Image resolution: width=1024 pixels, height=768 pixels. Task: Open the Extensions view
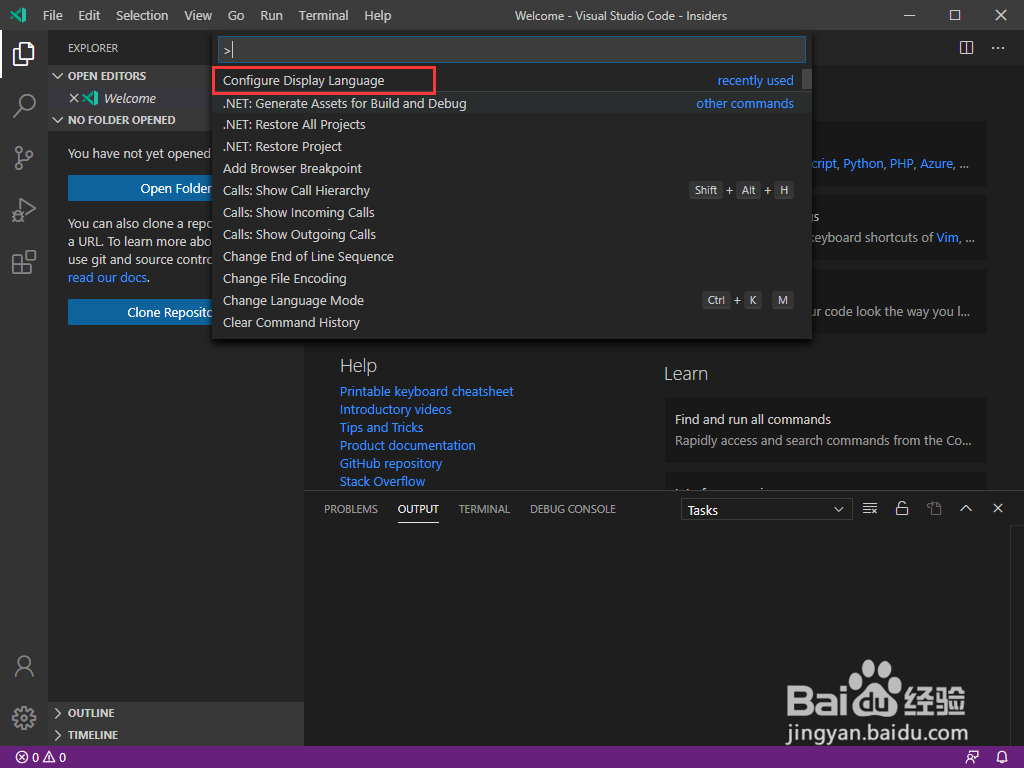click(x=24, y=262)
